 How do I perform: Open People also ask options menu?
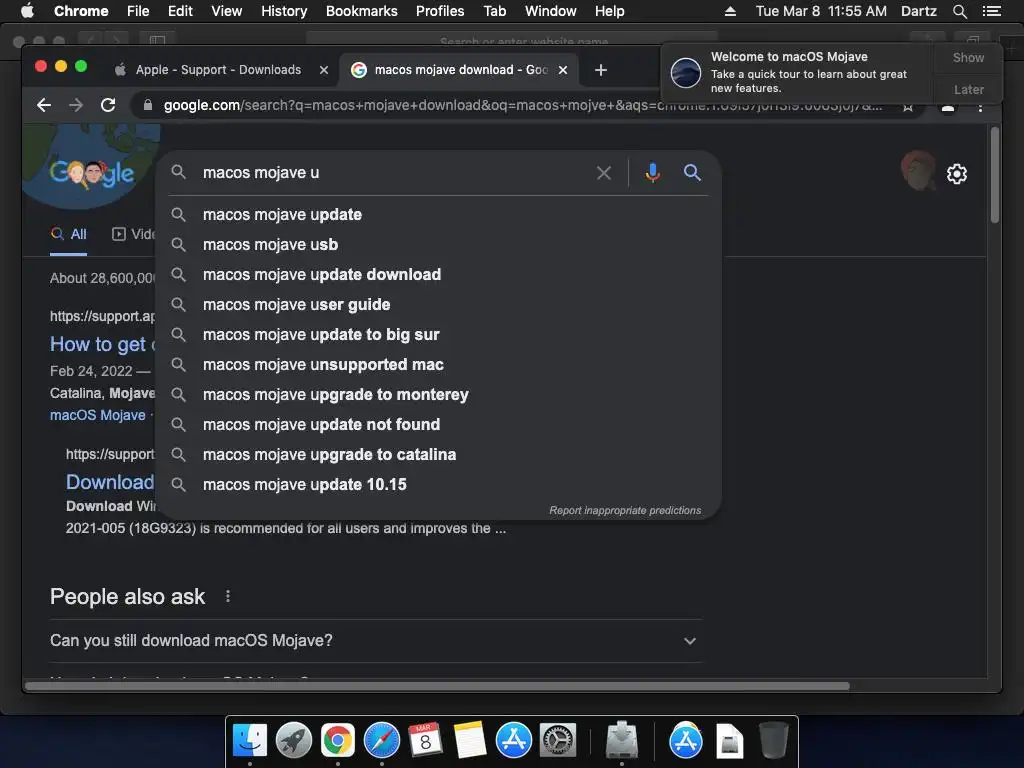point(228,596)
